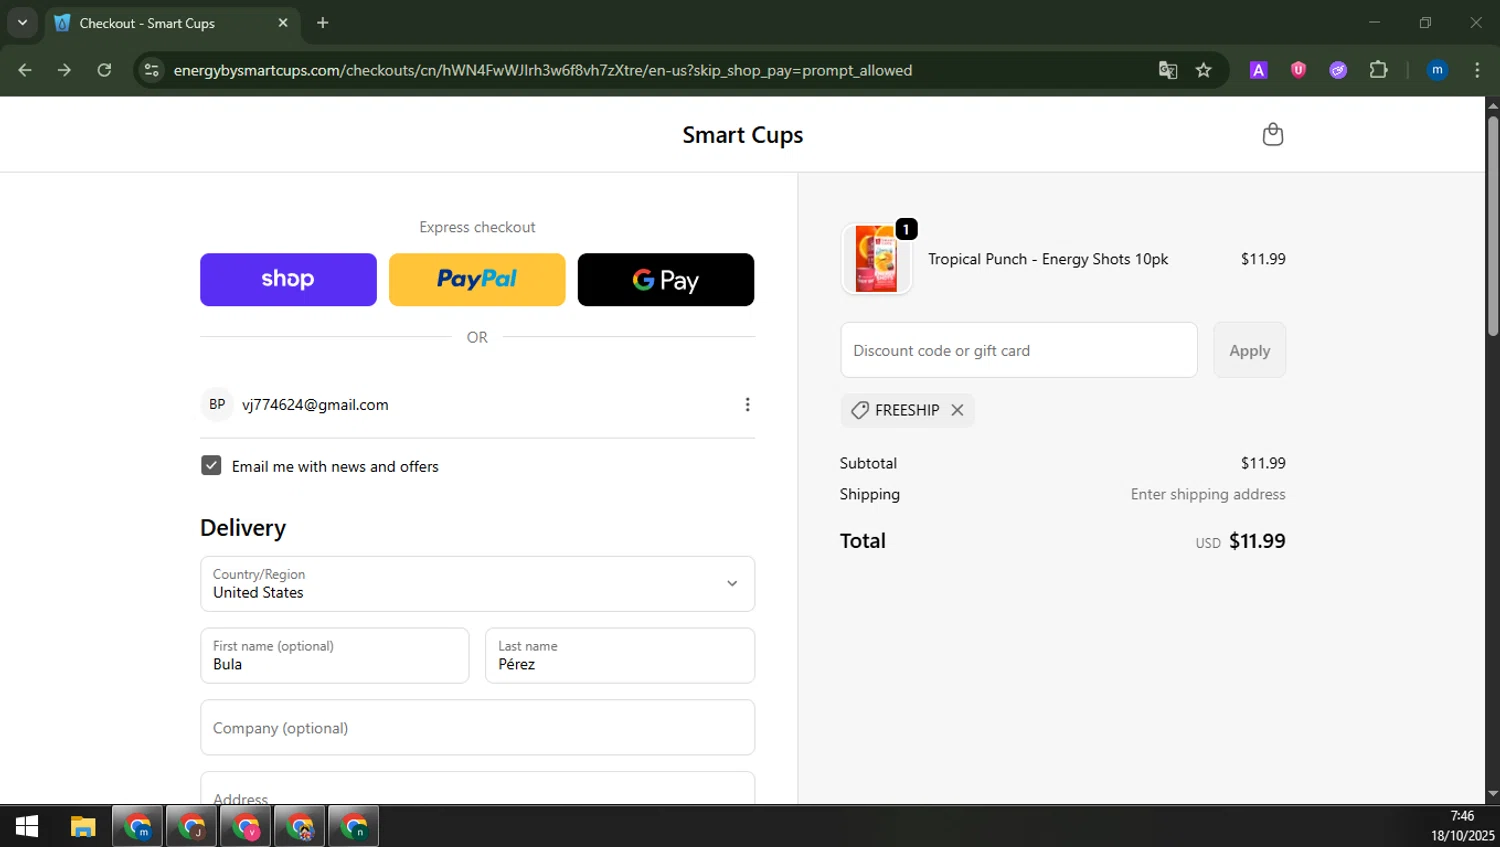Image resolution: width=1500 pixels, height=847 pixels.
Task: Click the Google Translate icon in address bar
Action: point(1167,70)
